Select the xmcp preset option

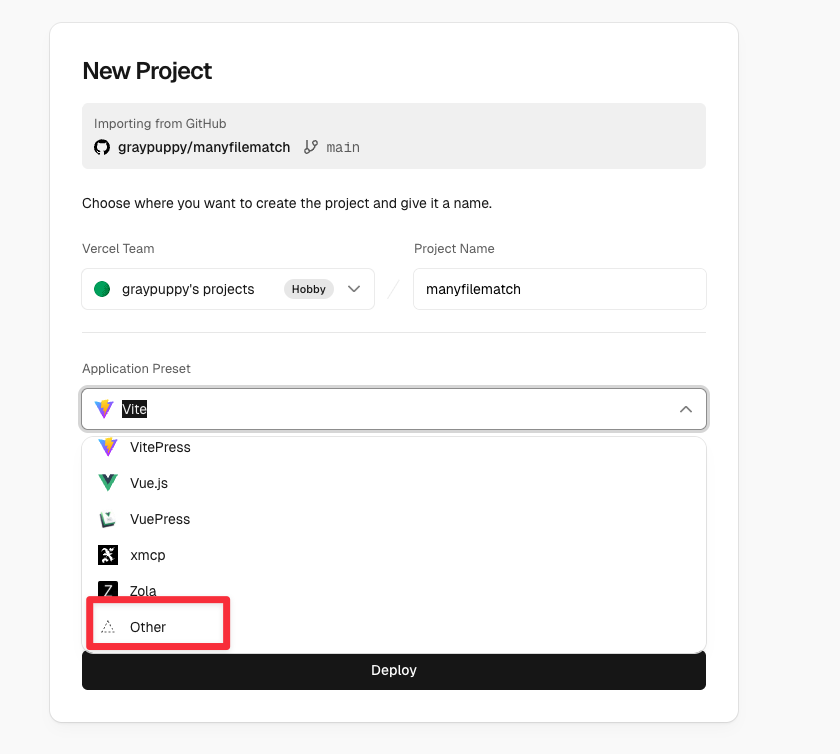(x=148, y=555)
